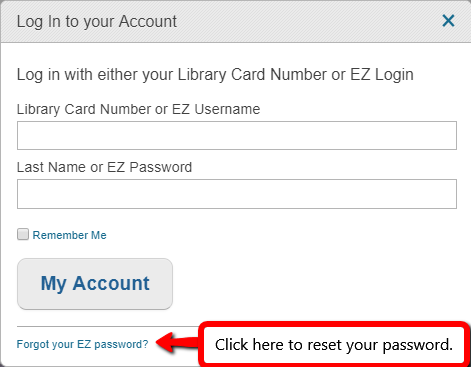The height and width of the screenshot is (367, 471).
Task: Click the word 'Account' in the dialog title
Action: (148, 21)
